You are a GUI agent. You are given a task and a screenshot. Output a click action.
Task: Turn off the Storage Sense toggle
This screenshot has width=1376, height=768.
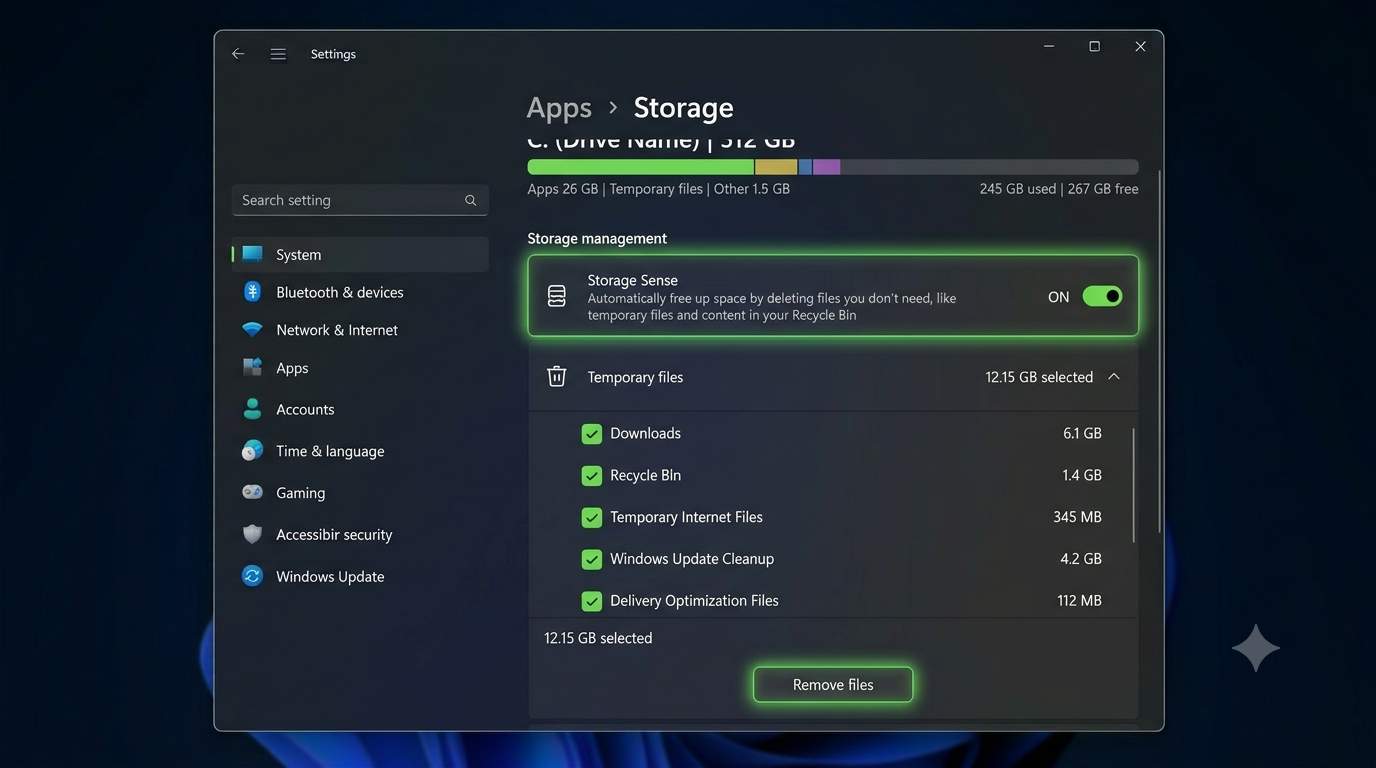pyautogui.click(x=1102, y=297)
